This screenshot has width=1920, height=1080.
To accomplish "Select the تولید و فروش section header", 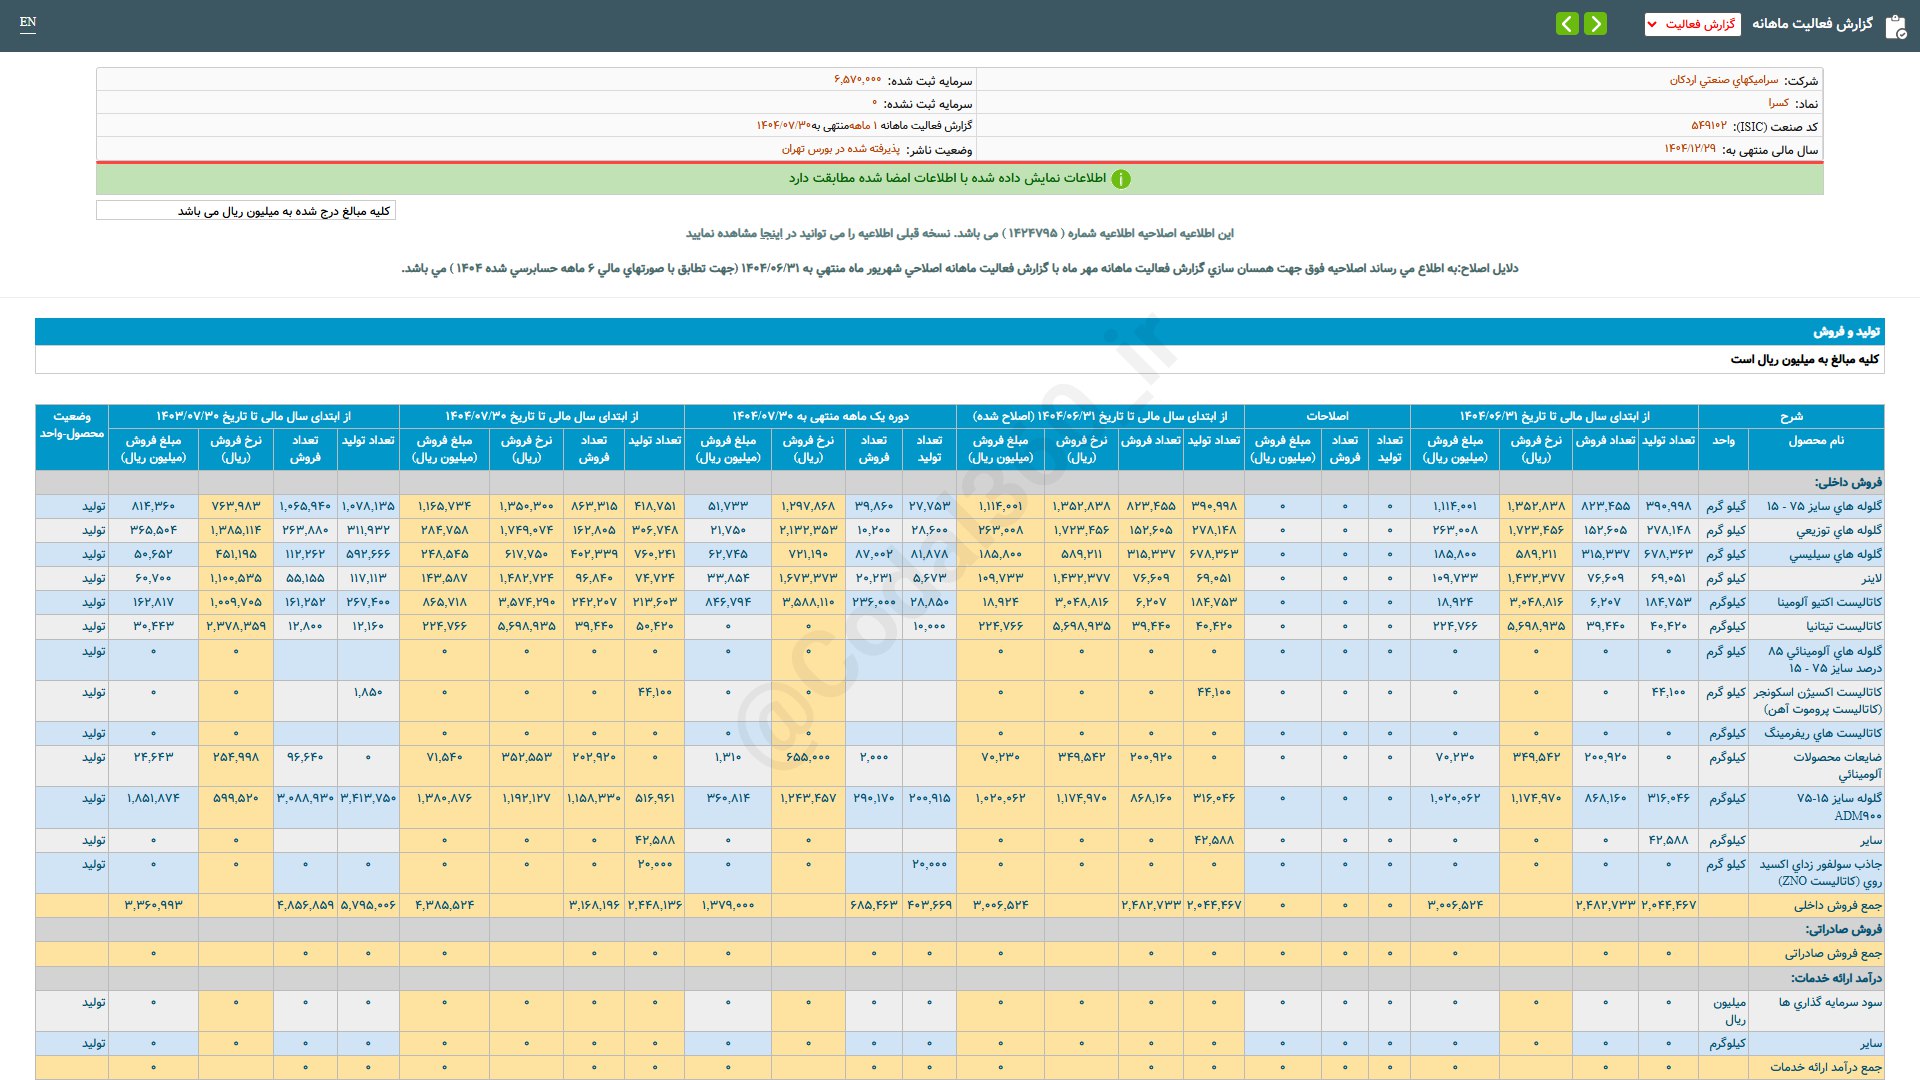I will coord(1846,331).
